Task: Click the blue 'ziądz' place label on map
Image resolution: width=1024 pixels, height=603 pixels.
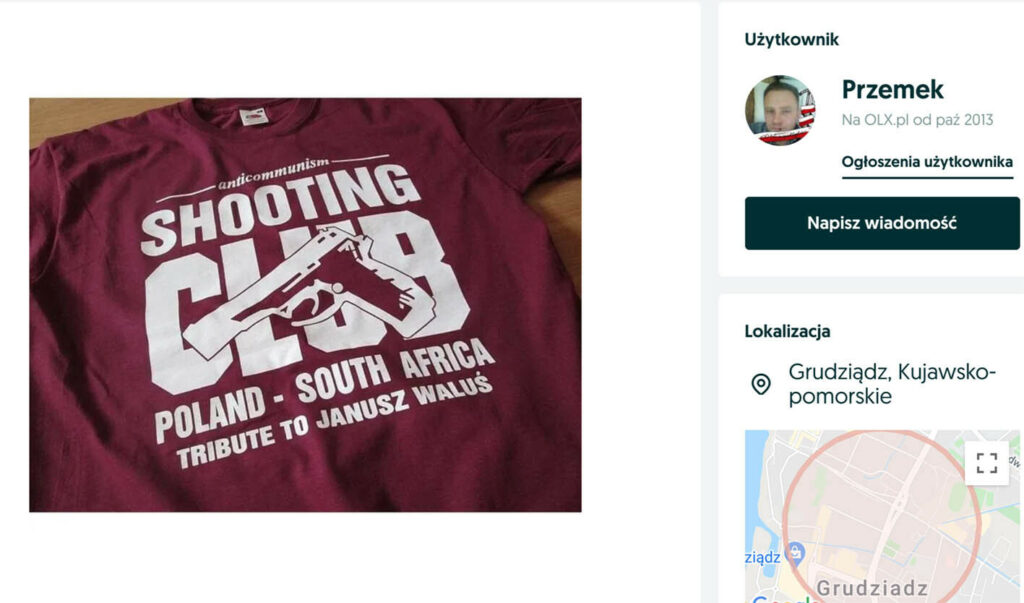Action: click(x=762, y=557)
